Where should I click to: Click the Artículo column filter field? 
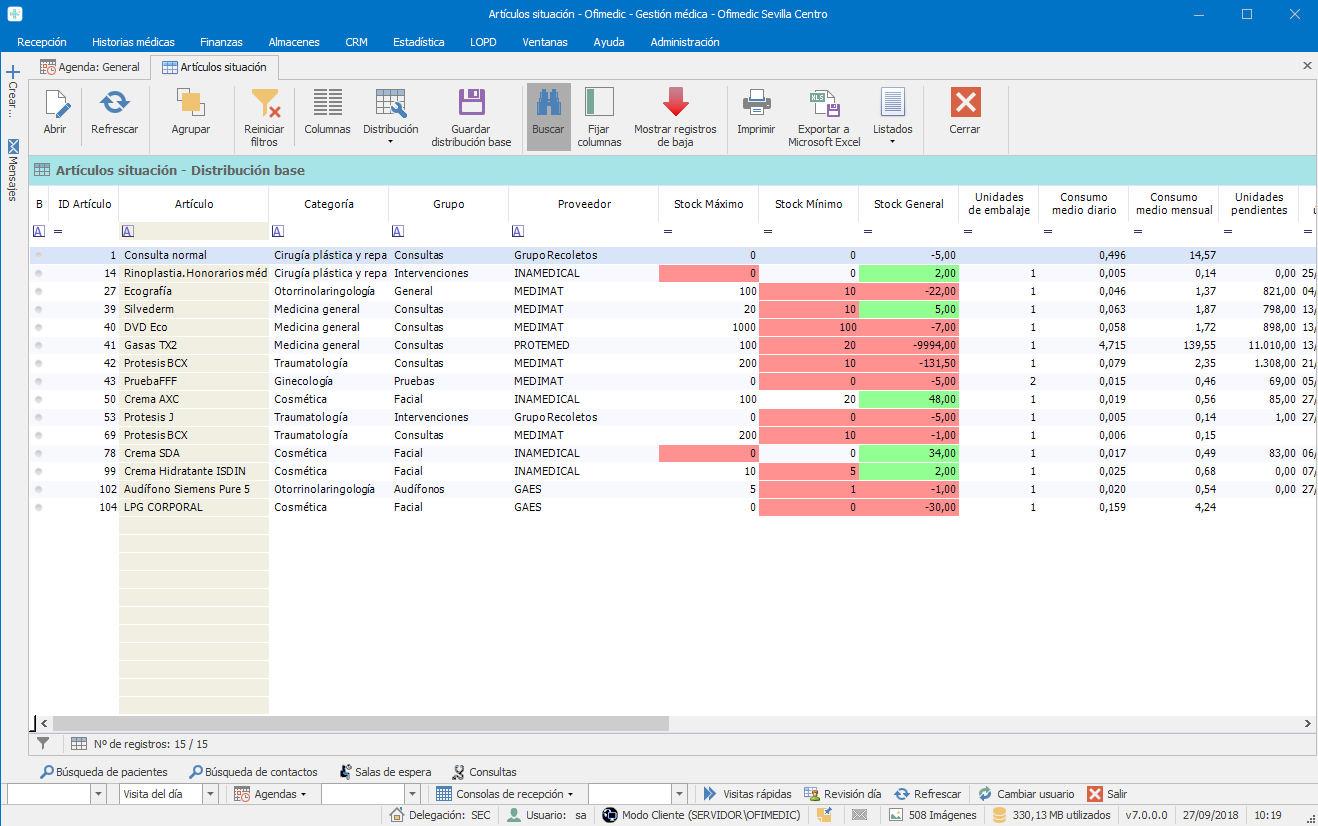(200, 231)
